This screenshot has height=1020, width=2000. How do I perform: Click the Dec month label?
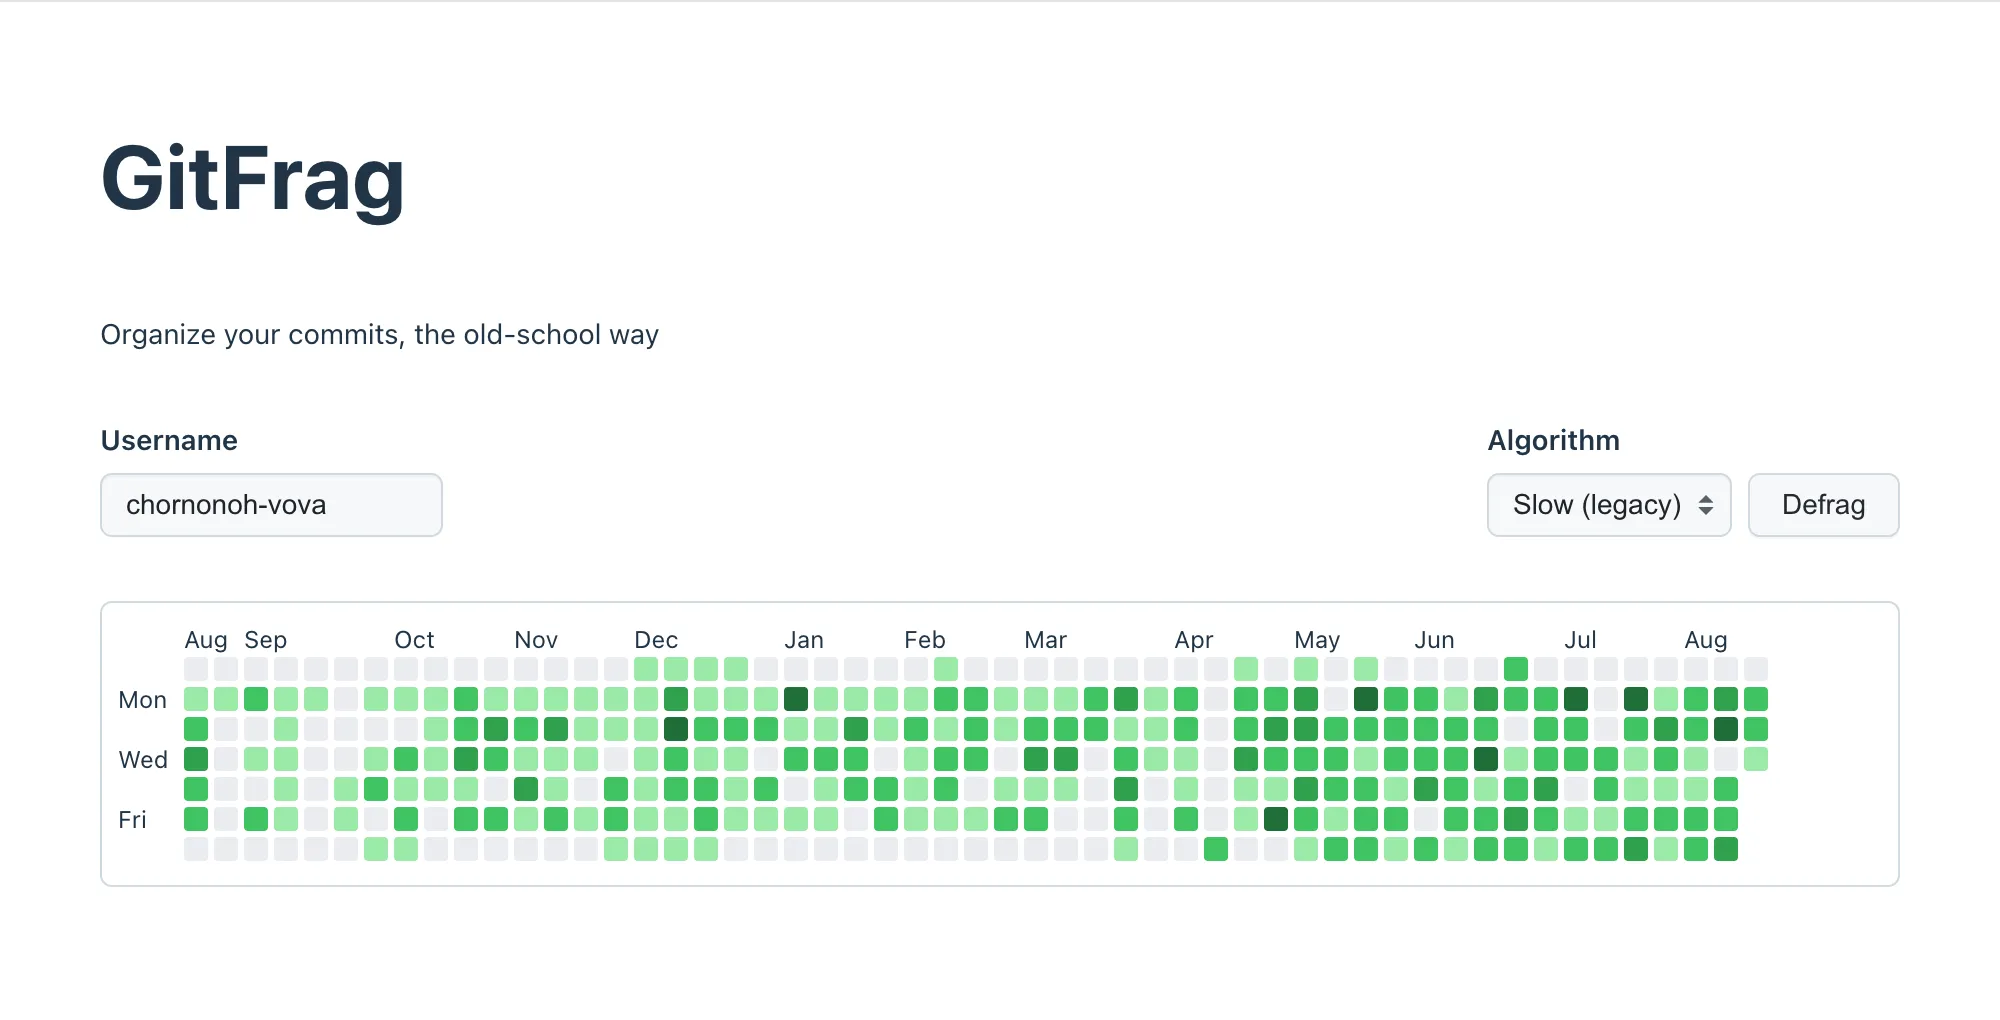pos(656,640)
